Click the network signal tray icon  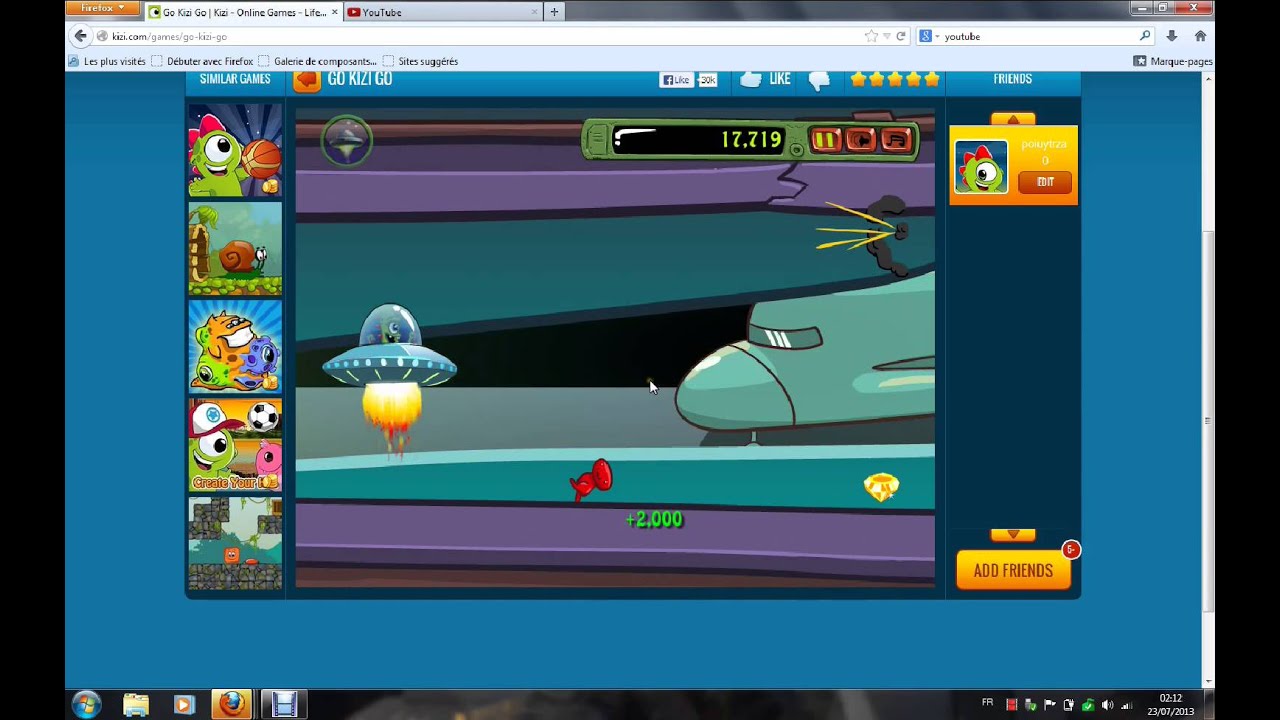(1127, 705)
